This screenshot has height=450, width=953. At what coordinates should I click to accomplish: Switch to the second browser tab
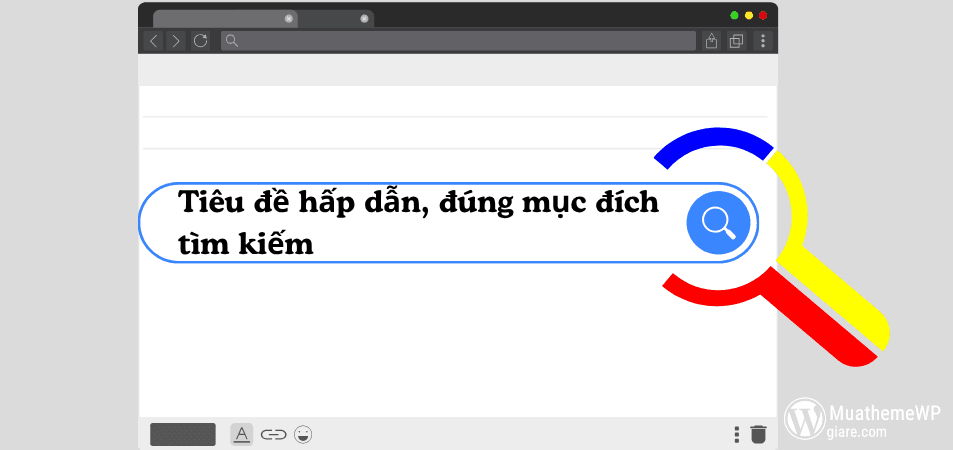pos(328,19)
